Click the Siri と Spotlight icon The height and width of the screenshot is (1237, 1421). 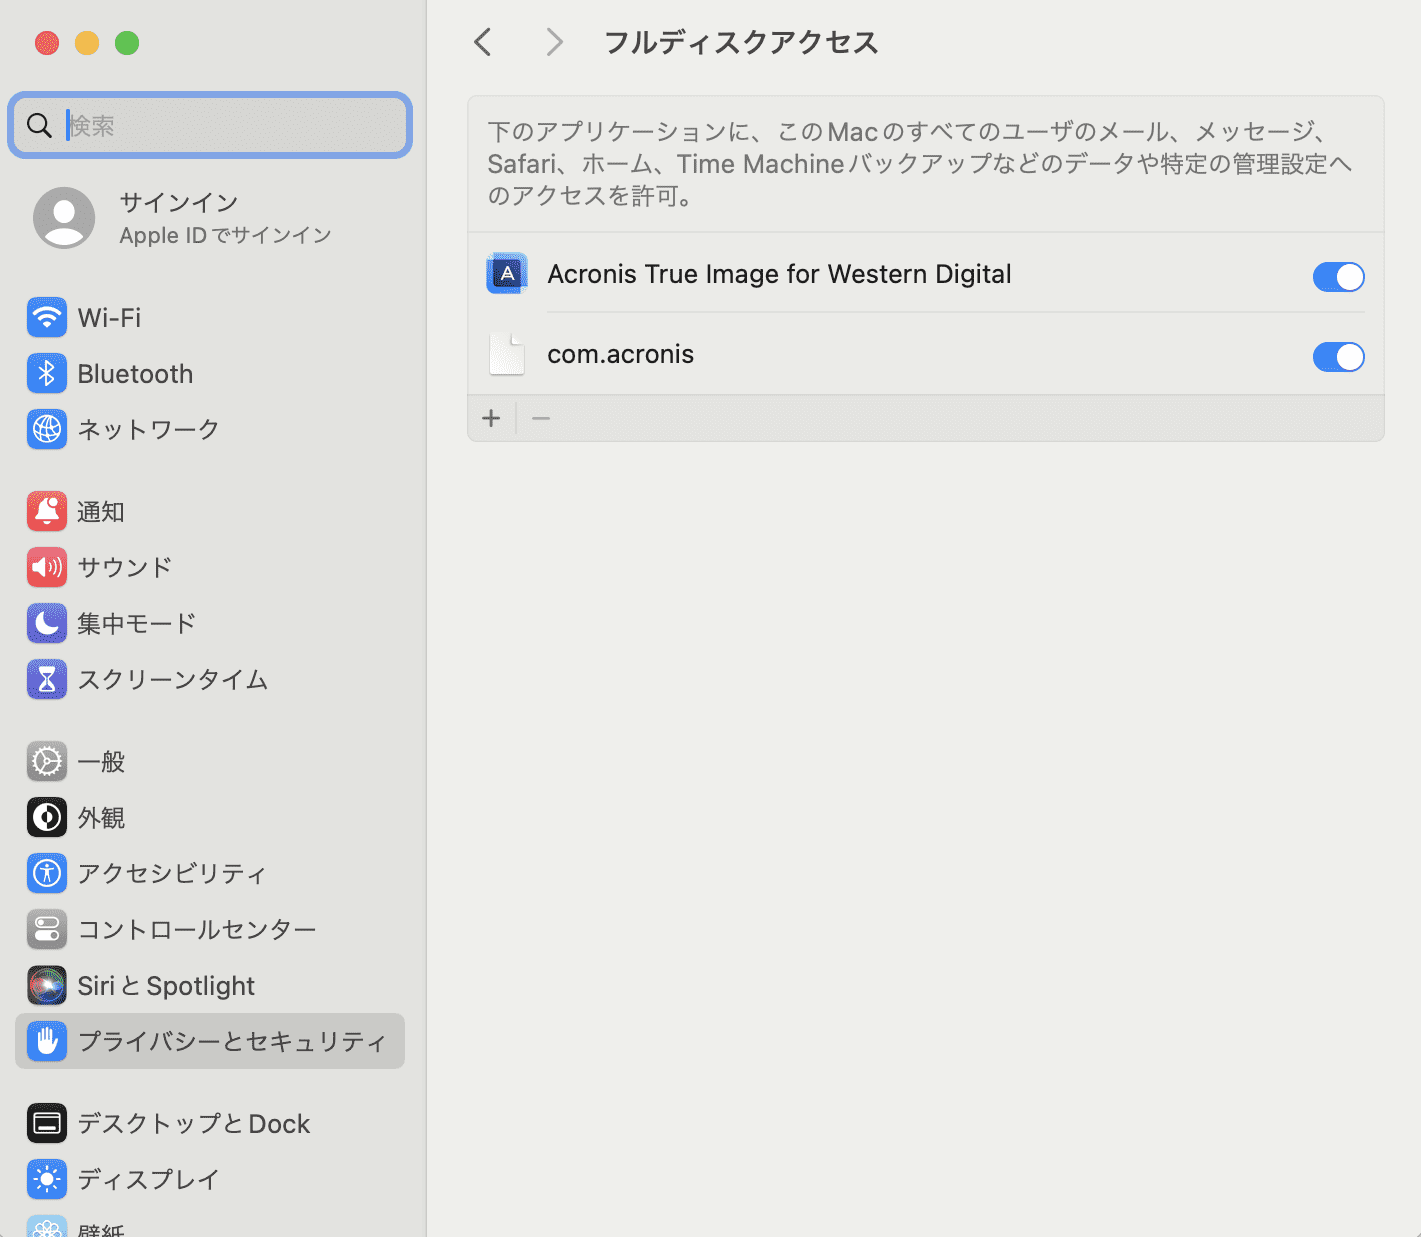pyautogui.click(x=47, y=985)
